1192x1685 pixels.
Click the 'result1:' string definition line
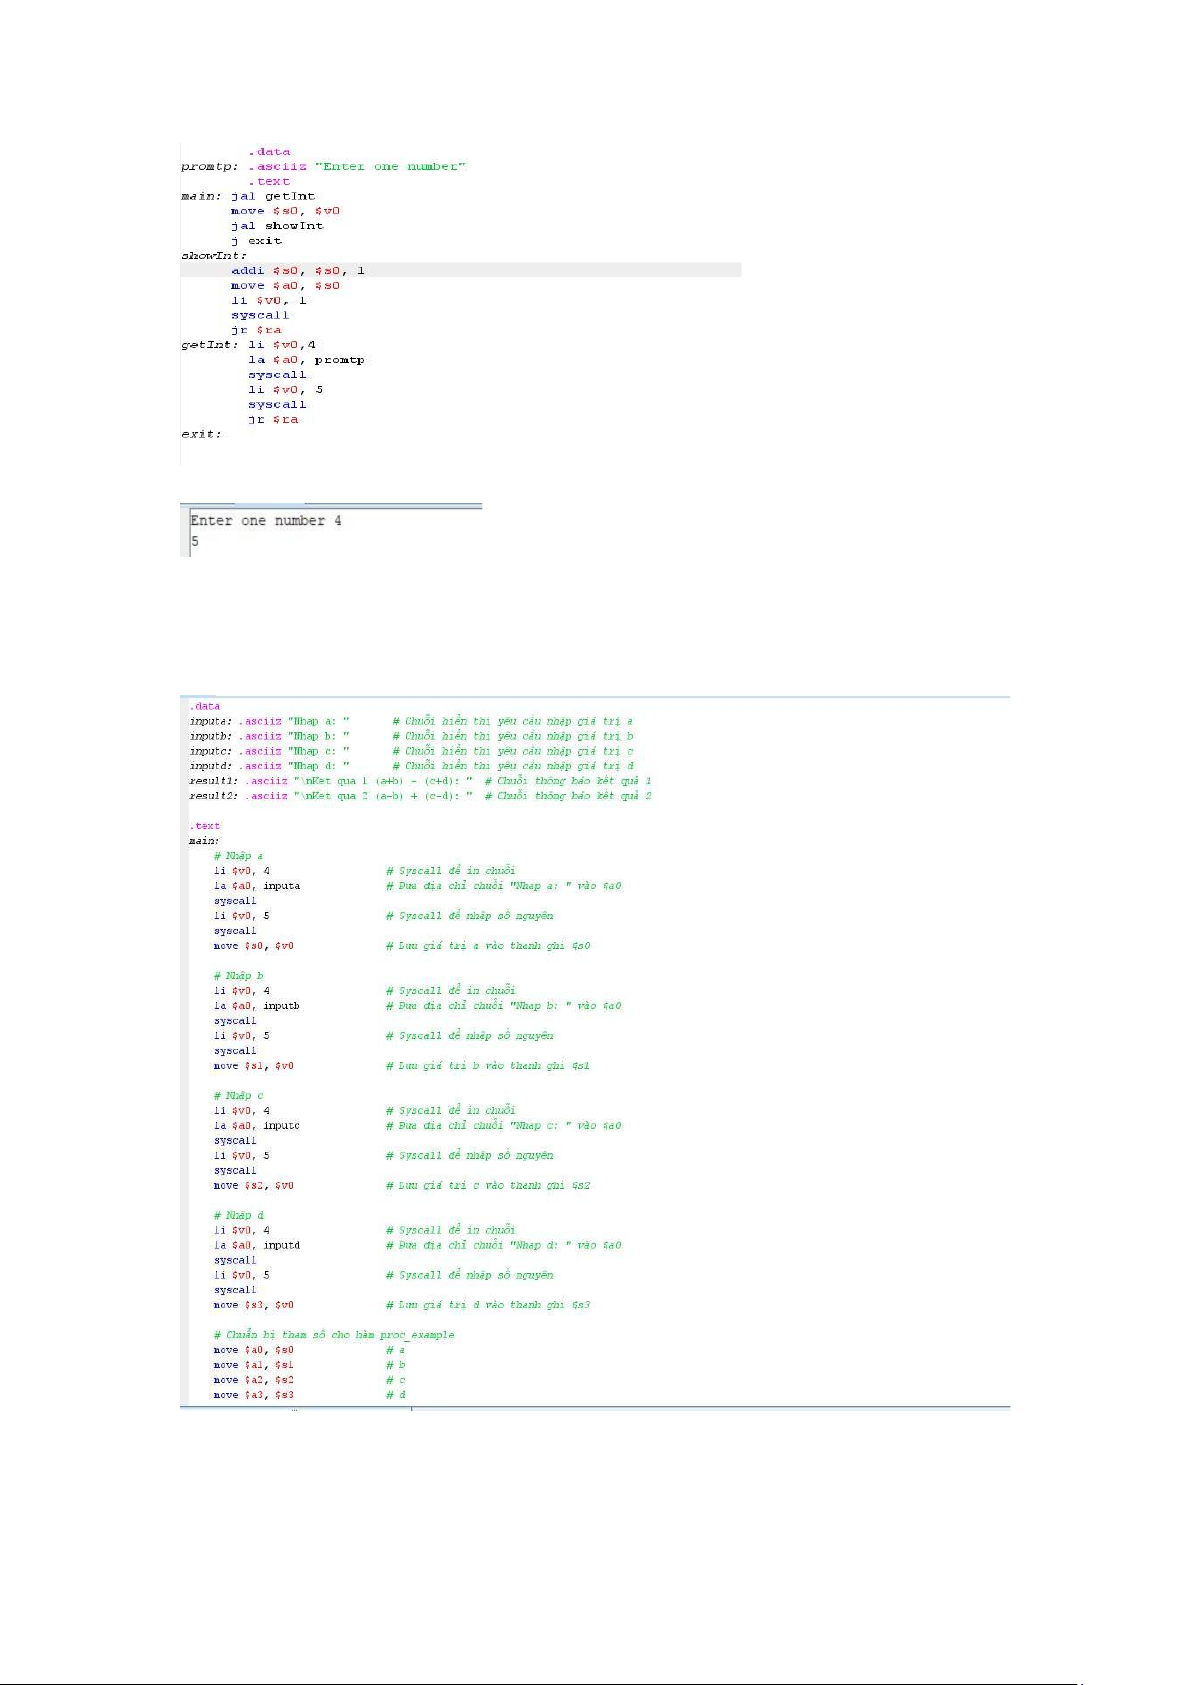pos(330,781)
